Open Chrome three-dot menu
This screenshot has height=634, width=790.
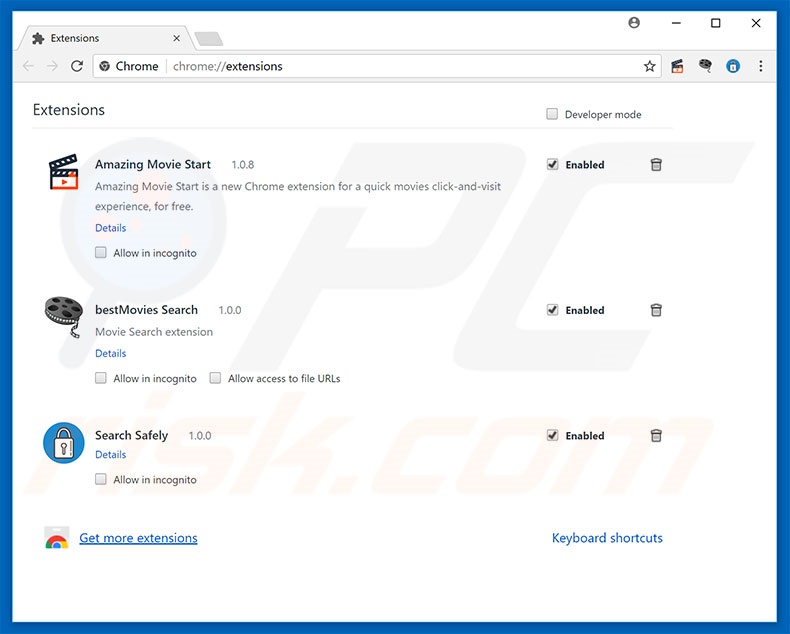[x=761, y=66]
